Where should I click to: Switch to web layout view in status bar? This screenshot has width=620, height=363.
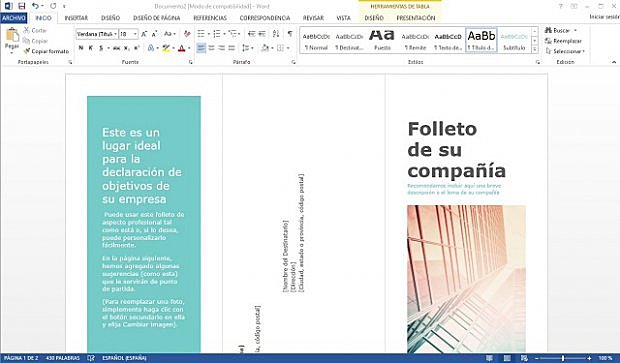(x=524, y=358)
